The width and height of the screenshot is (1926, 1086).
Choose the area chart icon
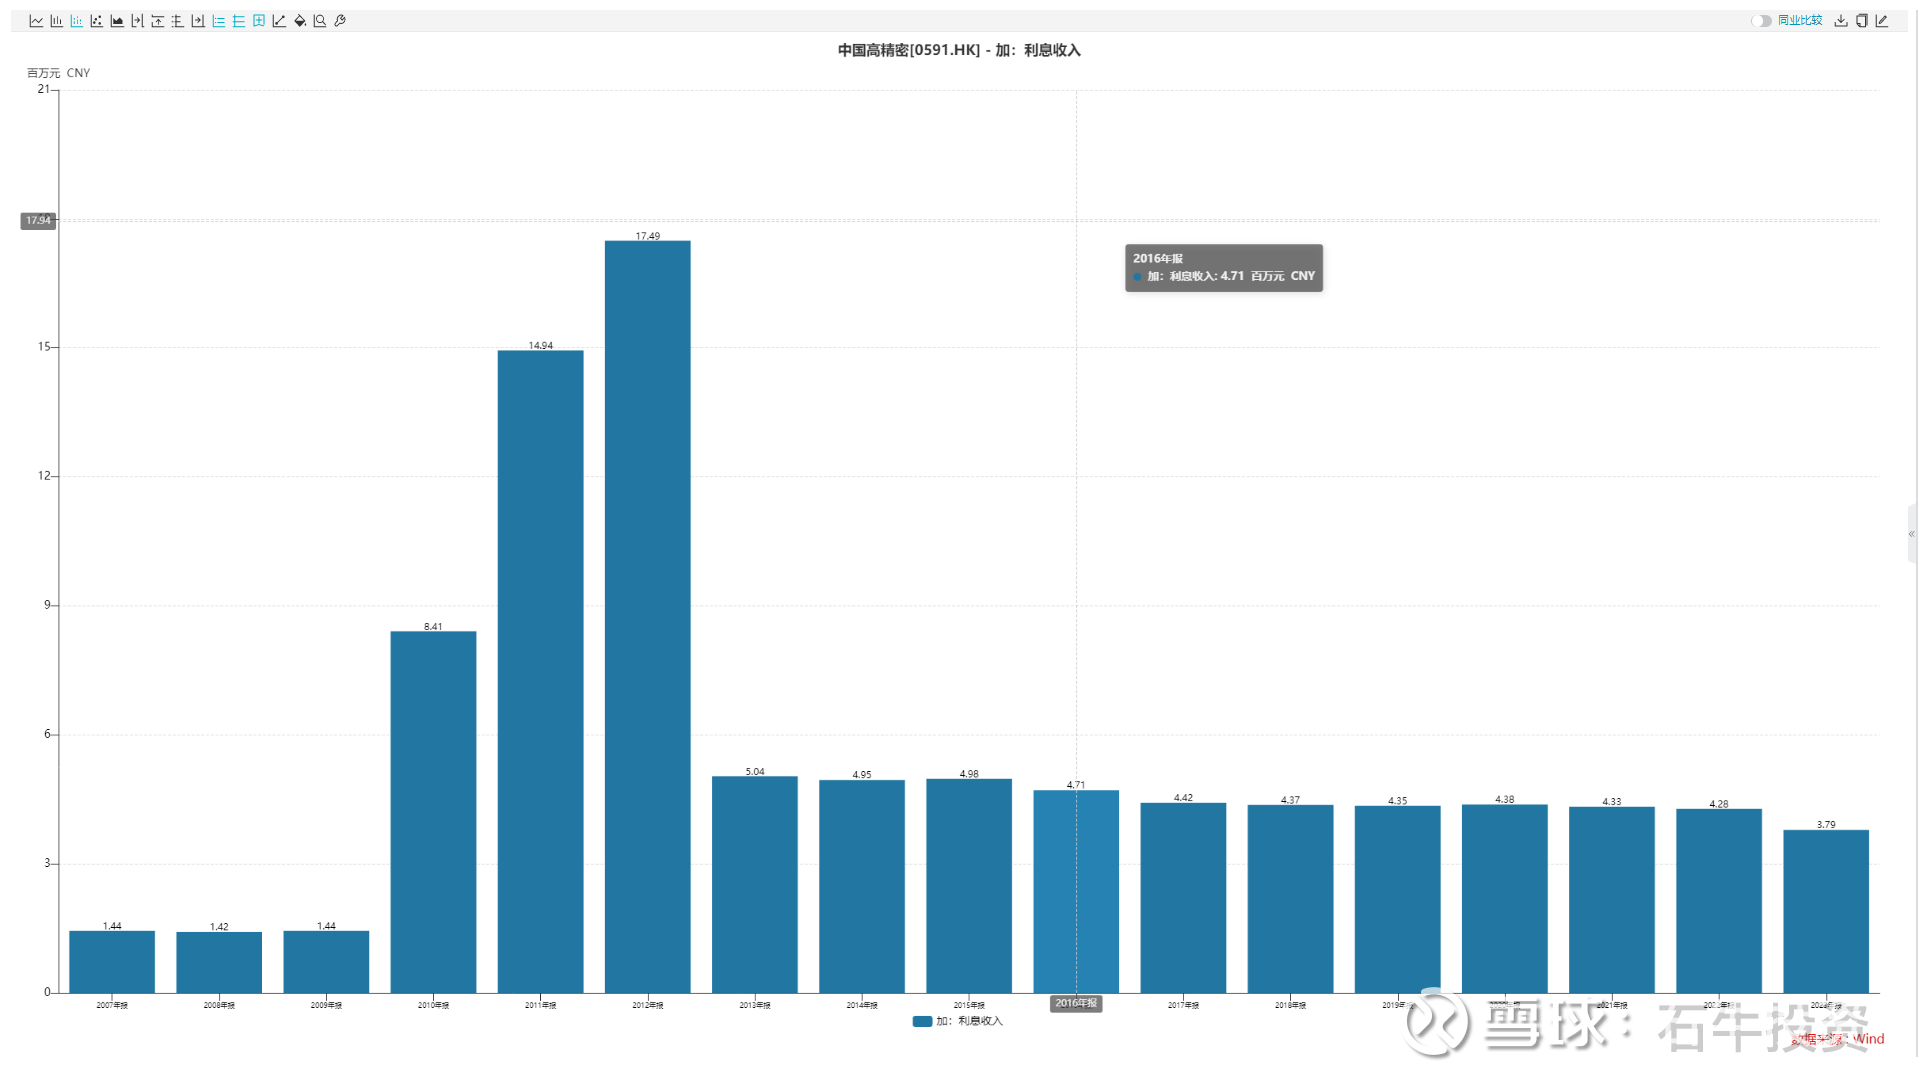[x=117, y=21]
